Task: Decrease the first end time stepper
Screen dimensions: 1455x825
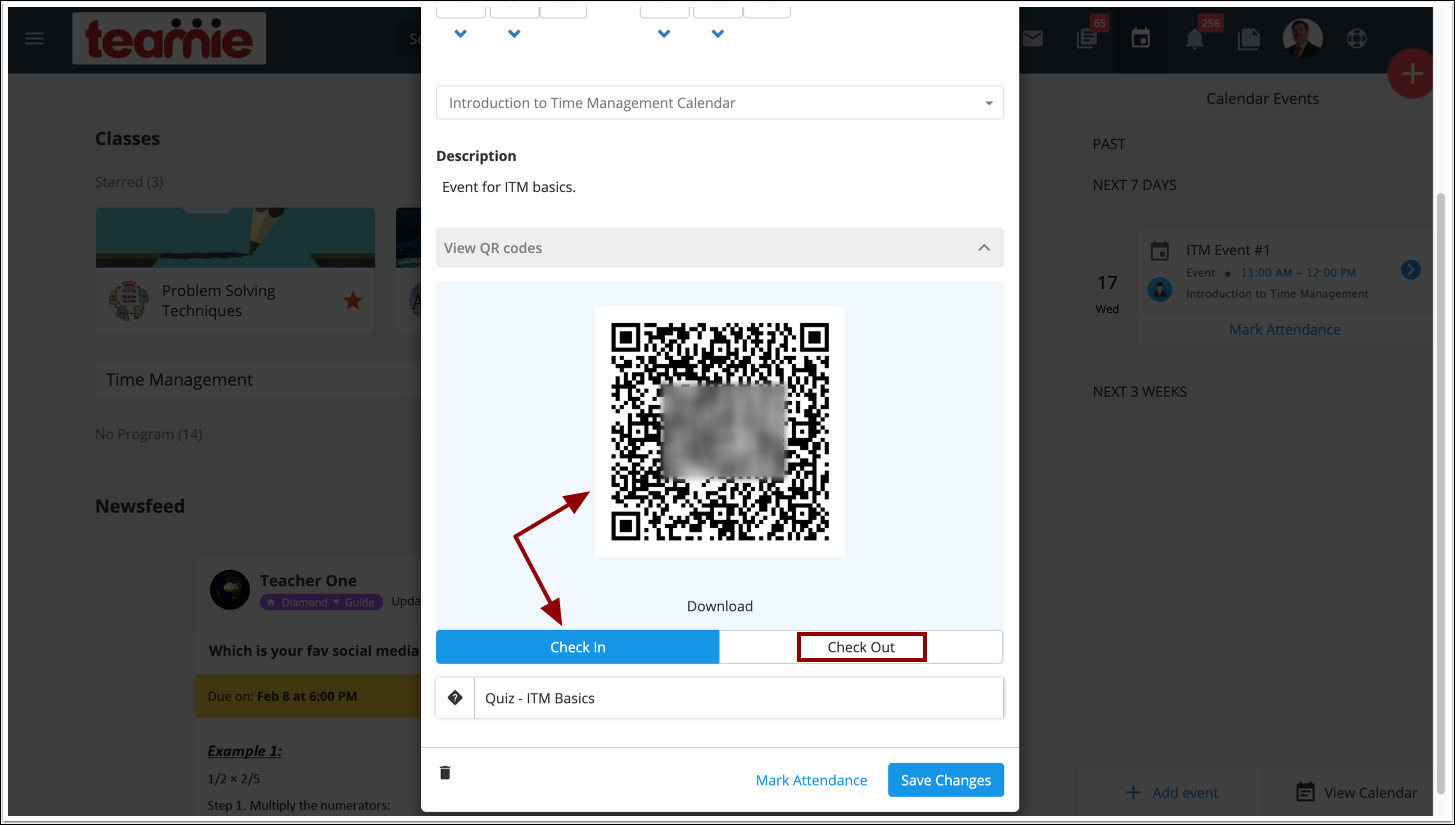Action: (x=664, y=34)
